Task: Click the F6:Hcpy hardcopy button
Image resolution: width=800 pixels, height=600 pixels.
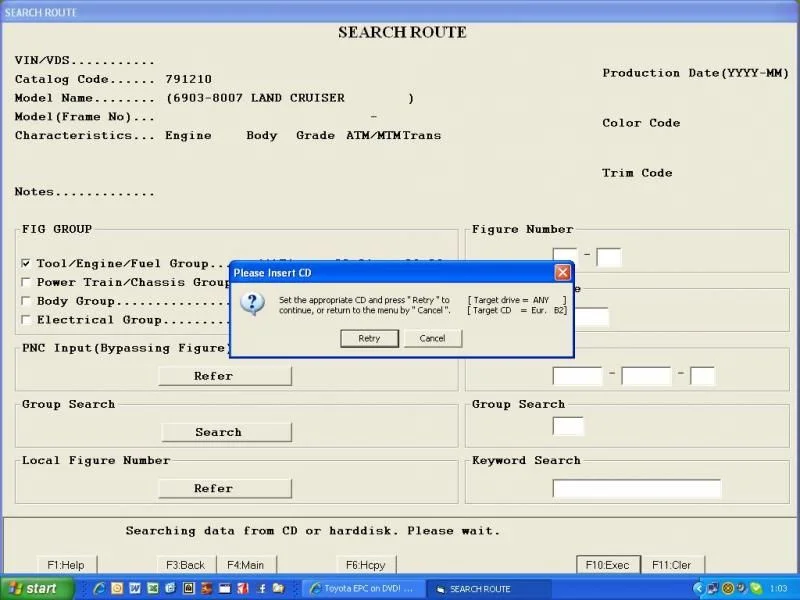Action: point(365,565)
